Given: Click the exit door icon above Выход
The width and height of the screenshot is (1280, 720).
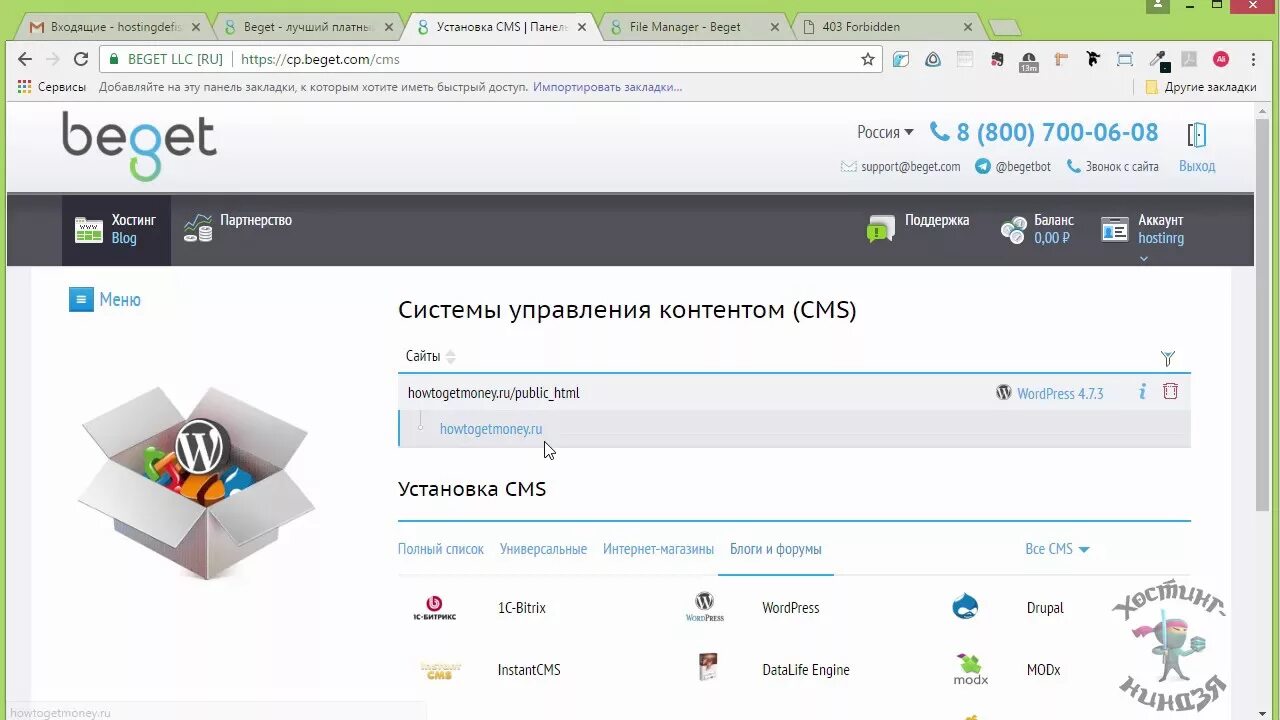Looking at the screenshot, I should 1197,135.
